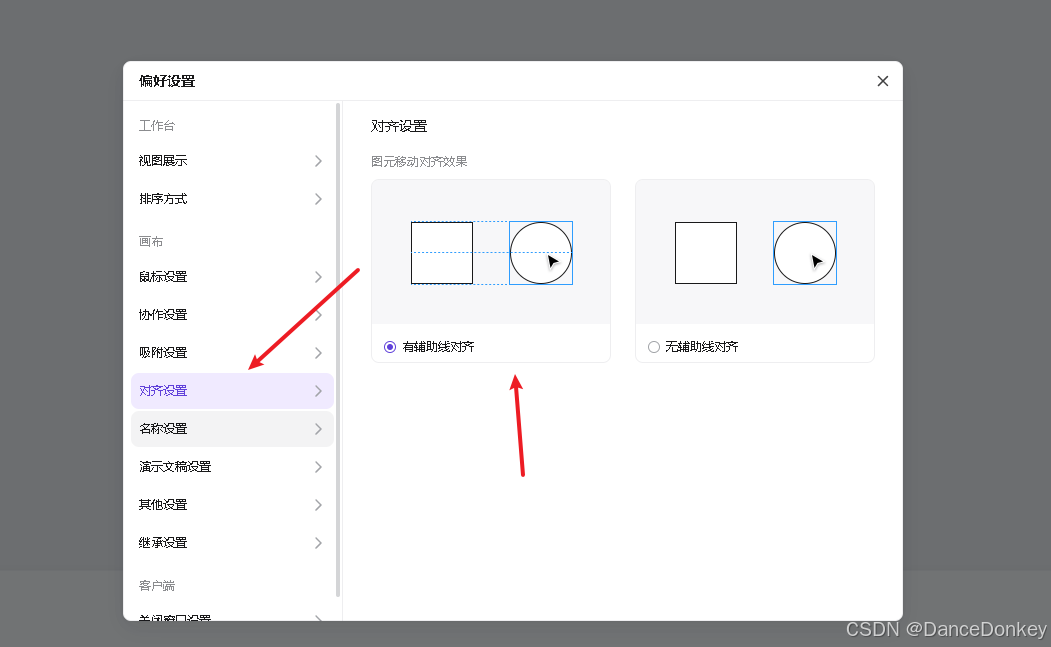Image resolution: width=1051 pixels, height=647 pixels.
Task: Close the 偏好设置 dialog with X
Action: (882, 81)
